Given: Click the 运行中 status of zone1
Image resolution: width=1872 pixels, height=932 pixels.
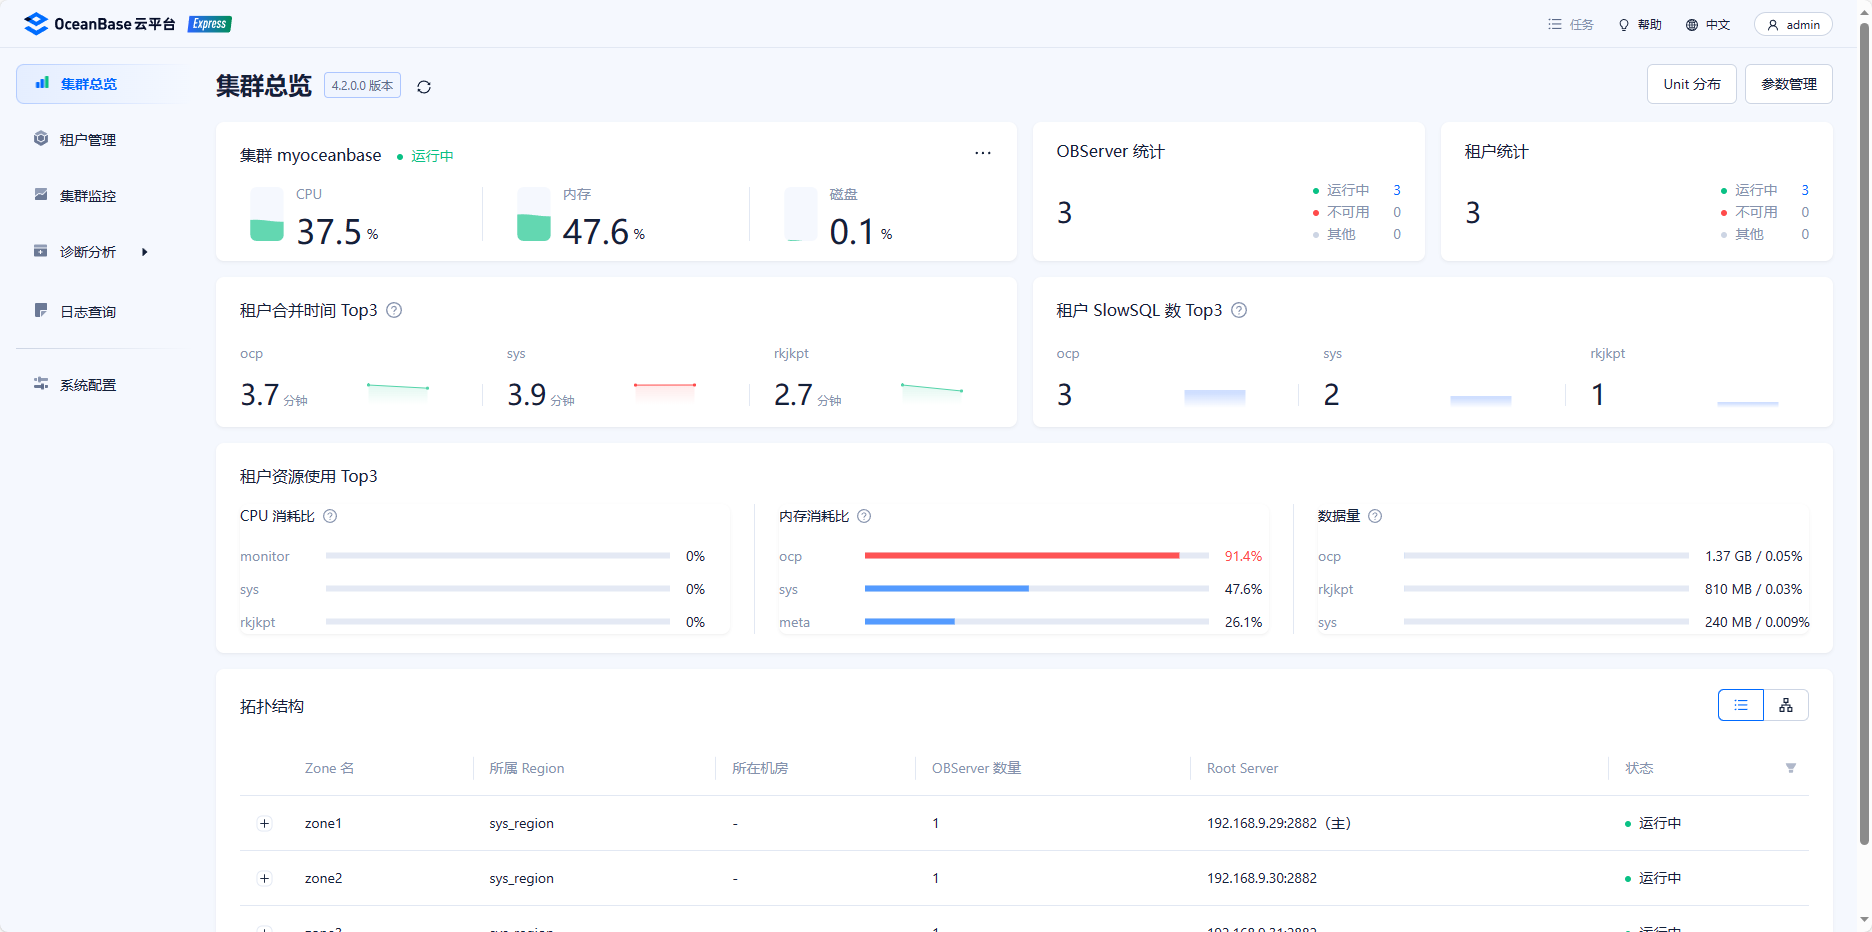Looking at the screenshot, I should coord(1653,823).
